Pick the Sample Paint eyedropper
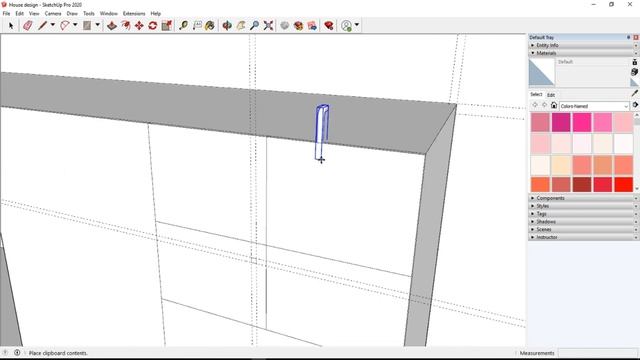The width and height of the screenshot is (640, 360). [634, 93]
